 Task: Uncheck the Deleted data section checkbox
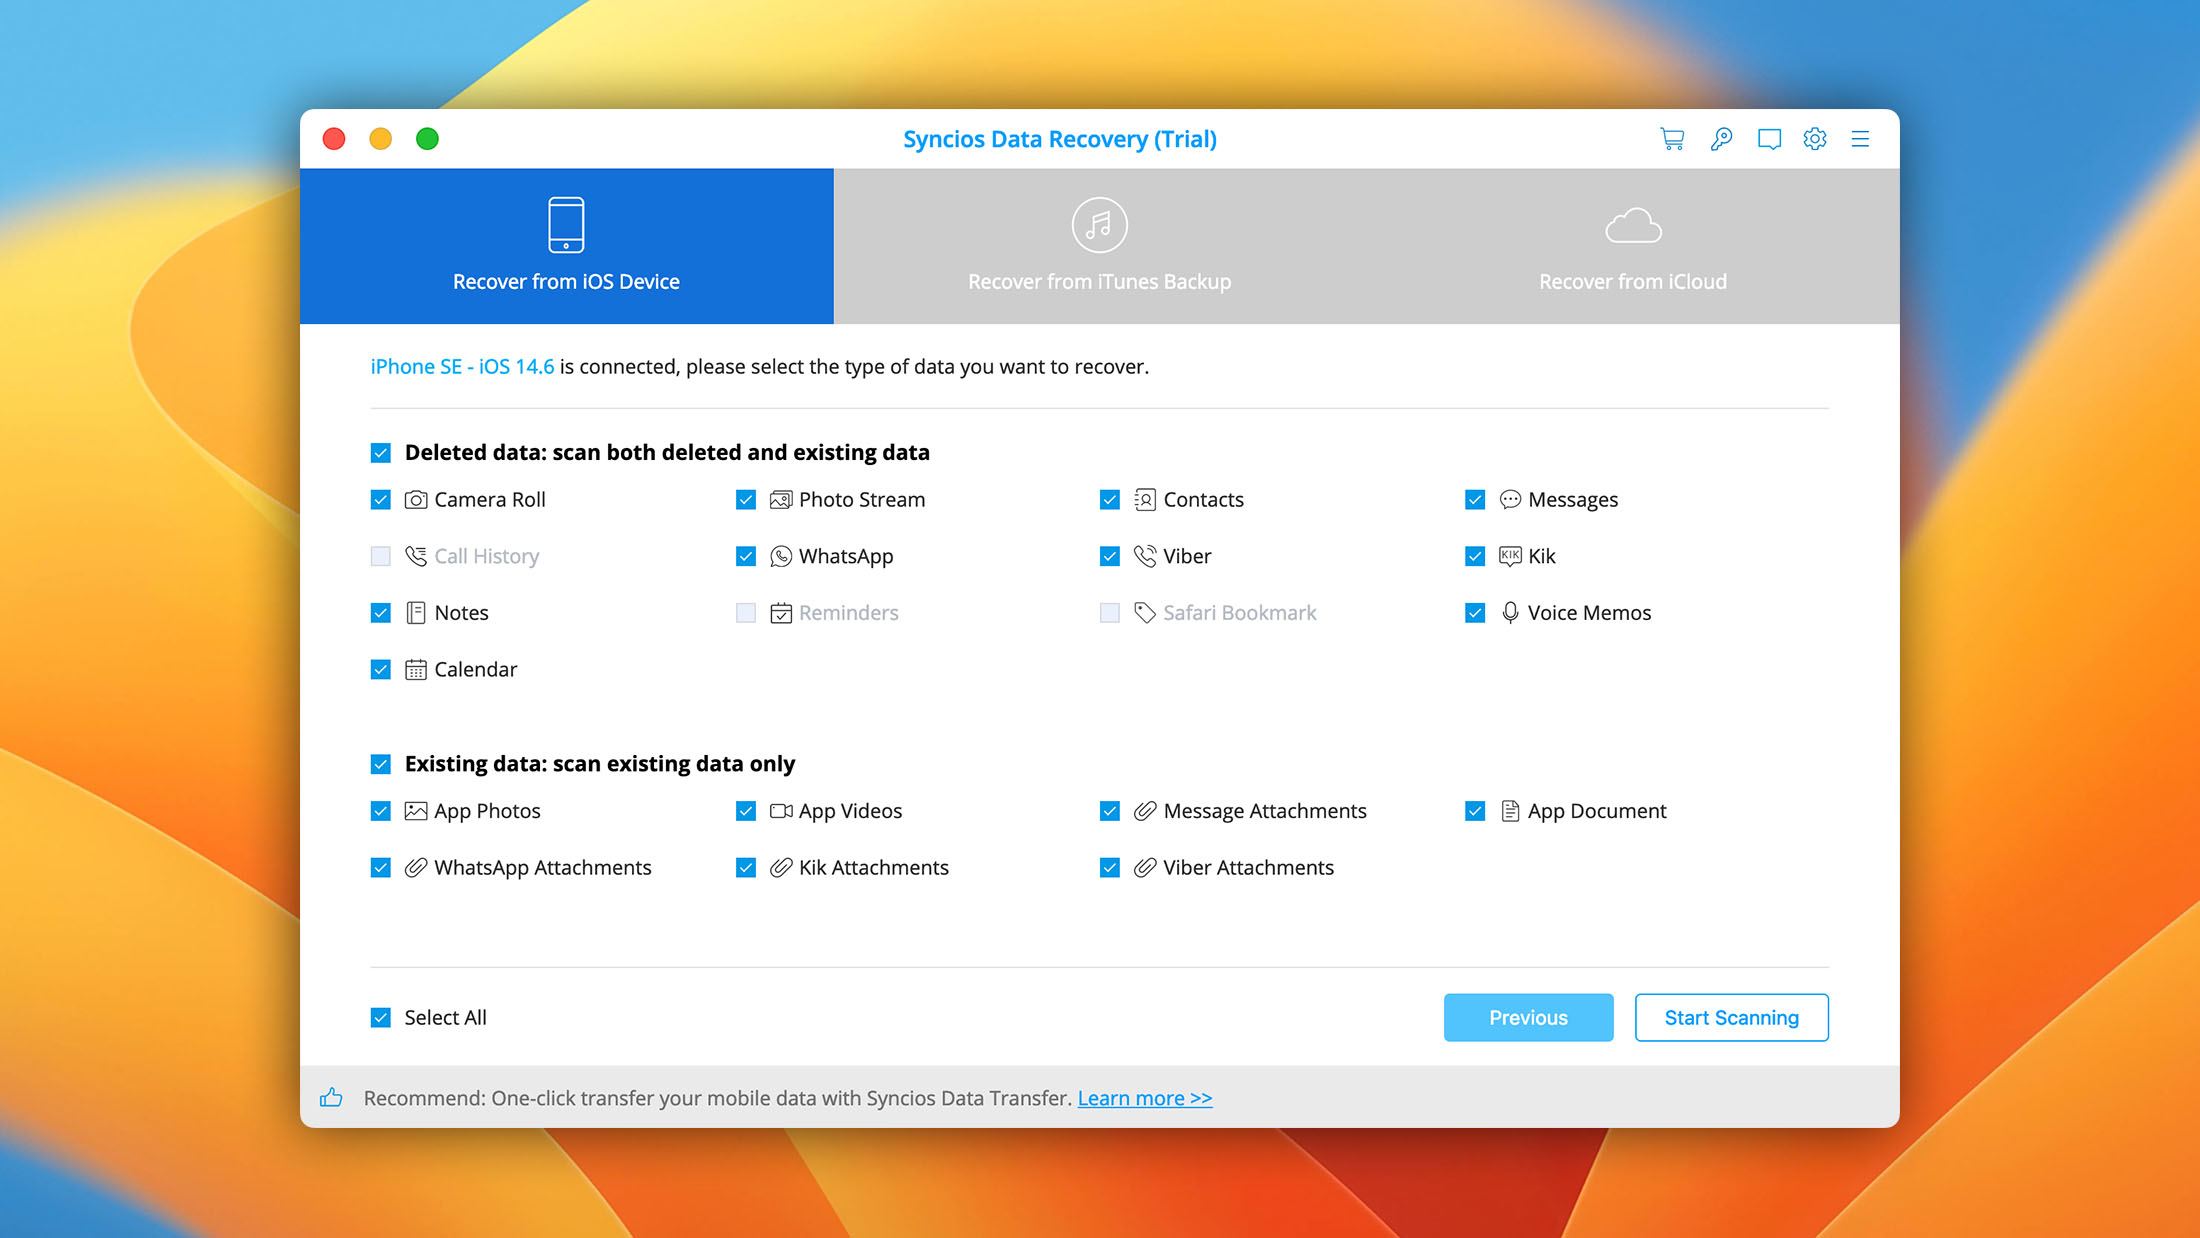[x=381, y=453]
